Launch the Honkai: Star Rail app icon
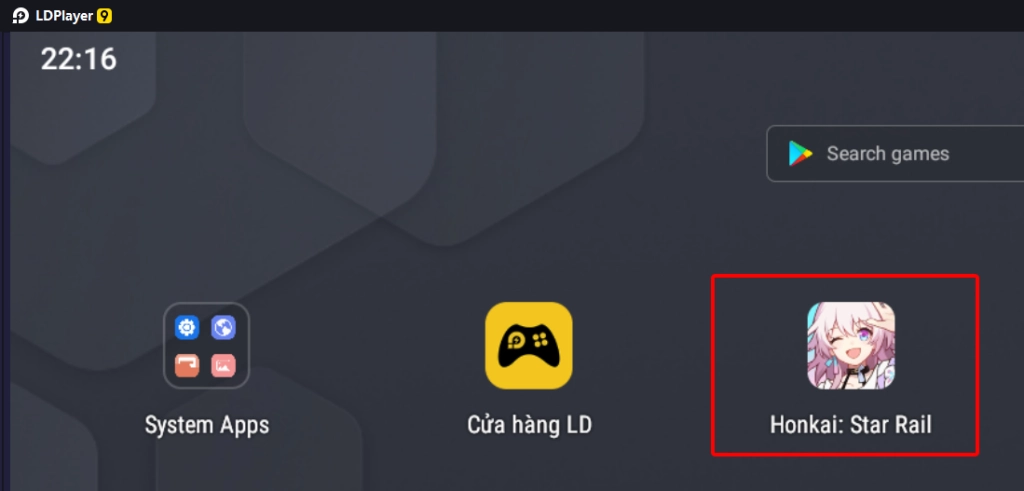This screenshot has height=491, width=1024. pyautogui.click(x=851, y=345)
